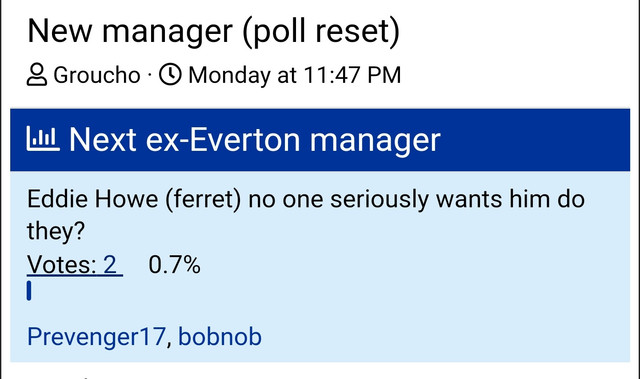Click the number 2 in Votes count

[x=110, y=265]
